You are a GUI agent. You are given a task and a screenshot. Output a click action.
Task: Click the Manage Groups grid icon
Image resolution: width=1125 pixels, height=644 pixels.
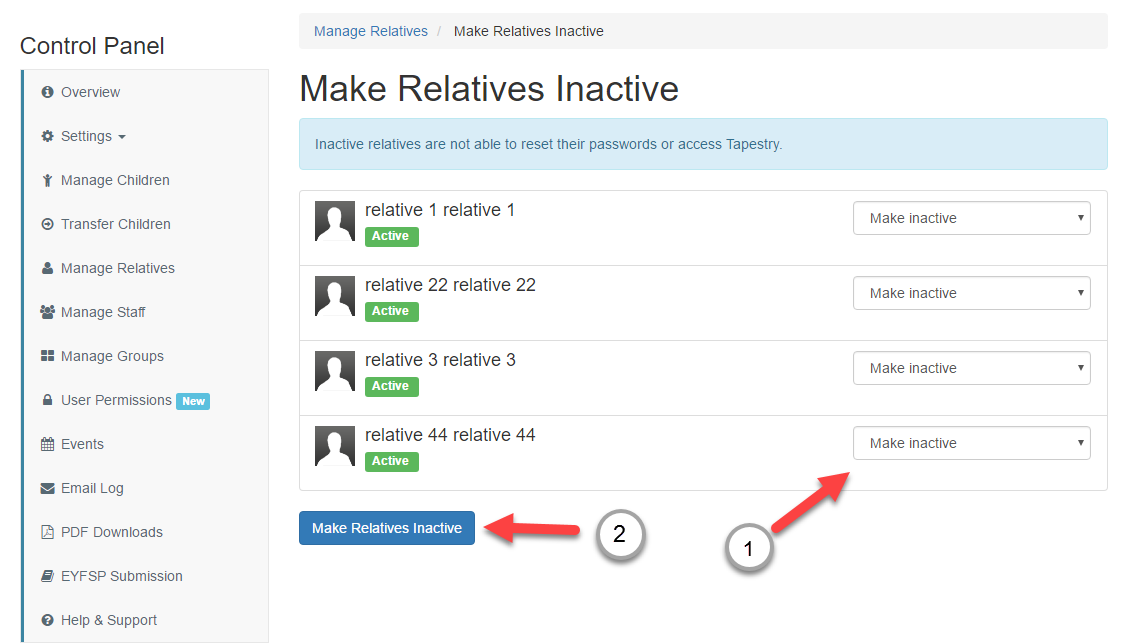coord(47,356)
